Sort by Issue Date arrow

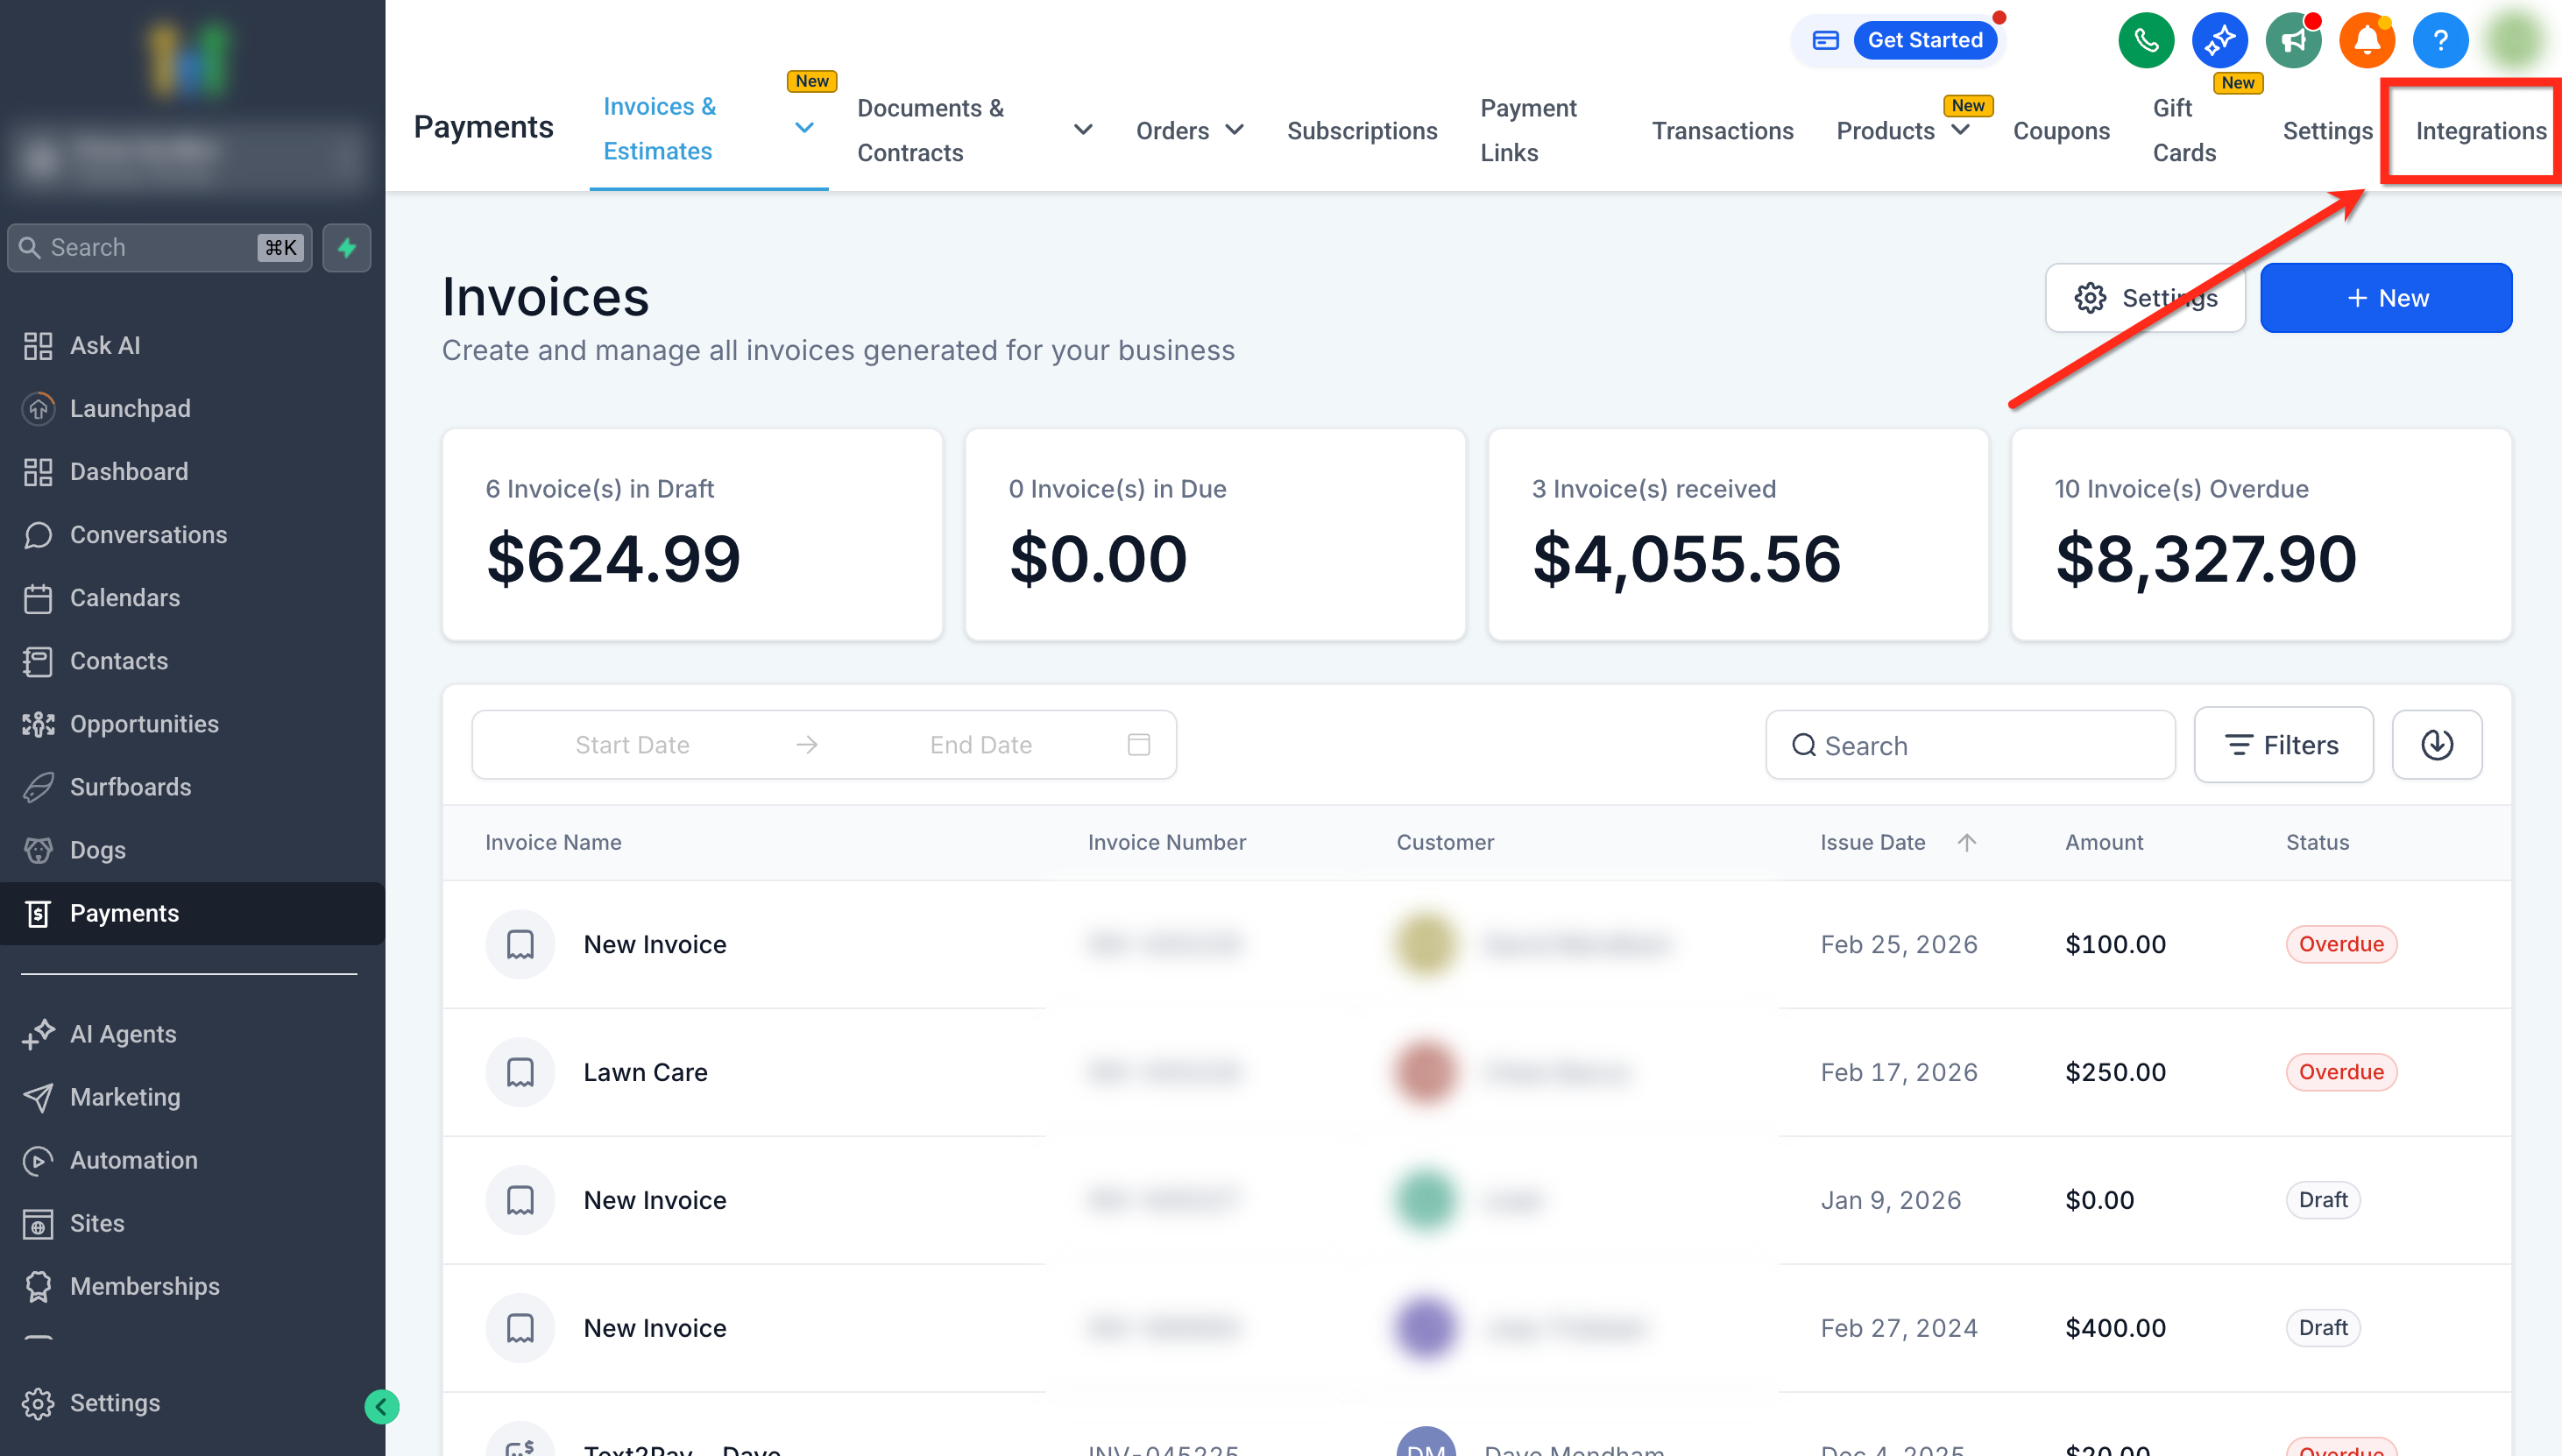point(1966,842)
